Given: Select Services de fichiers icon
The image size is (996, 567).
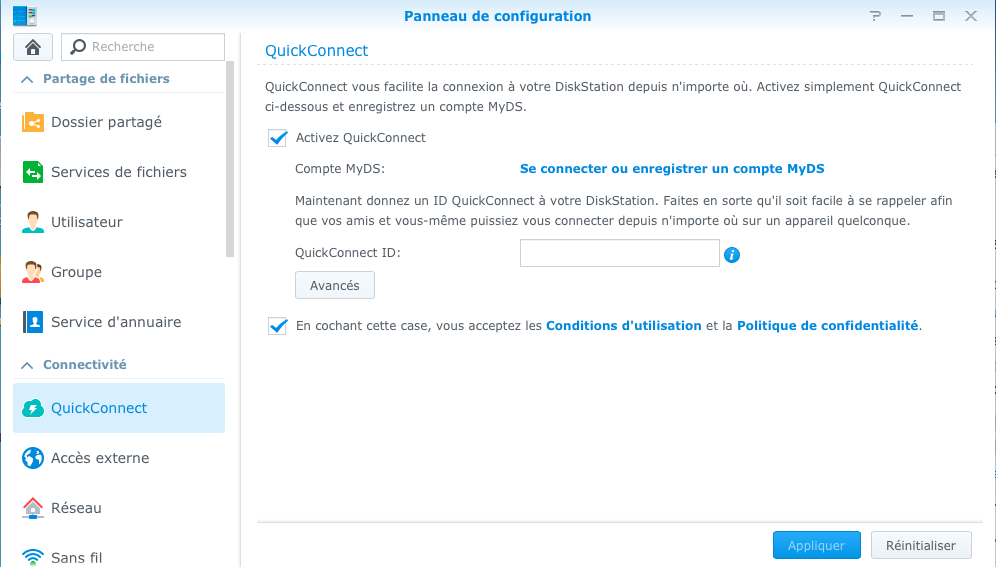Looking at the screenshot, I should pyautogui.click(x=33, y=172).
